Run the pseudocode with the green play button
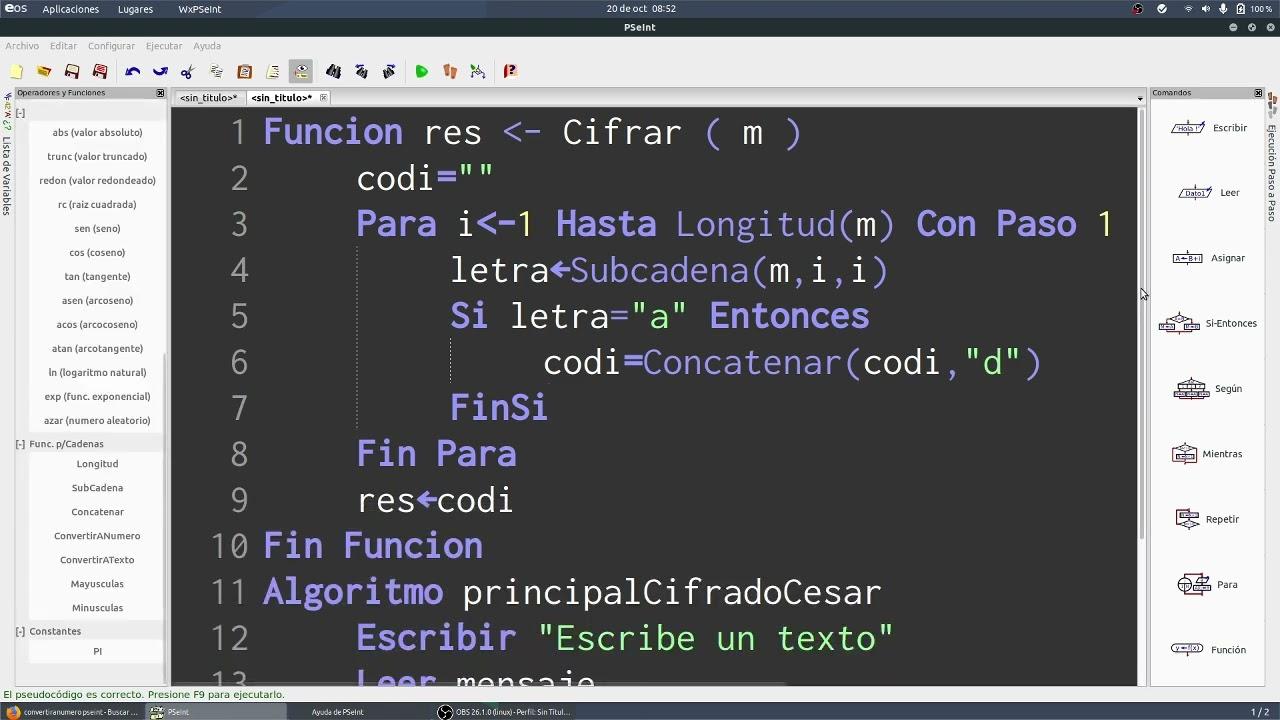Image resolution: width=1280 pixels, height=720 pixels. click(x=421, y=71)
